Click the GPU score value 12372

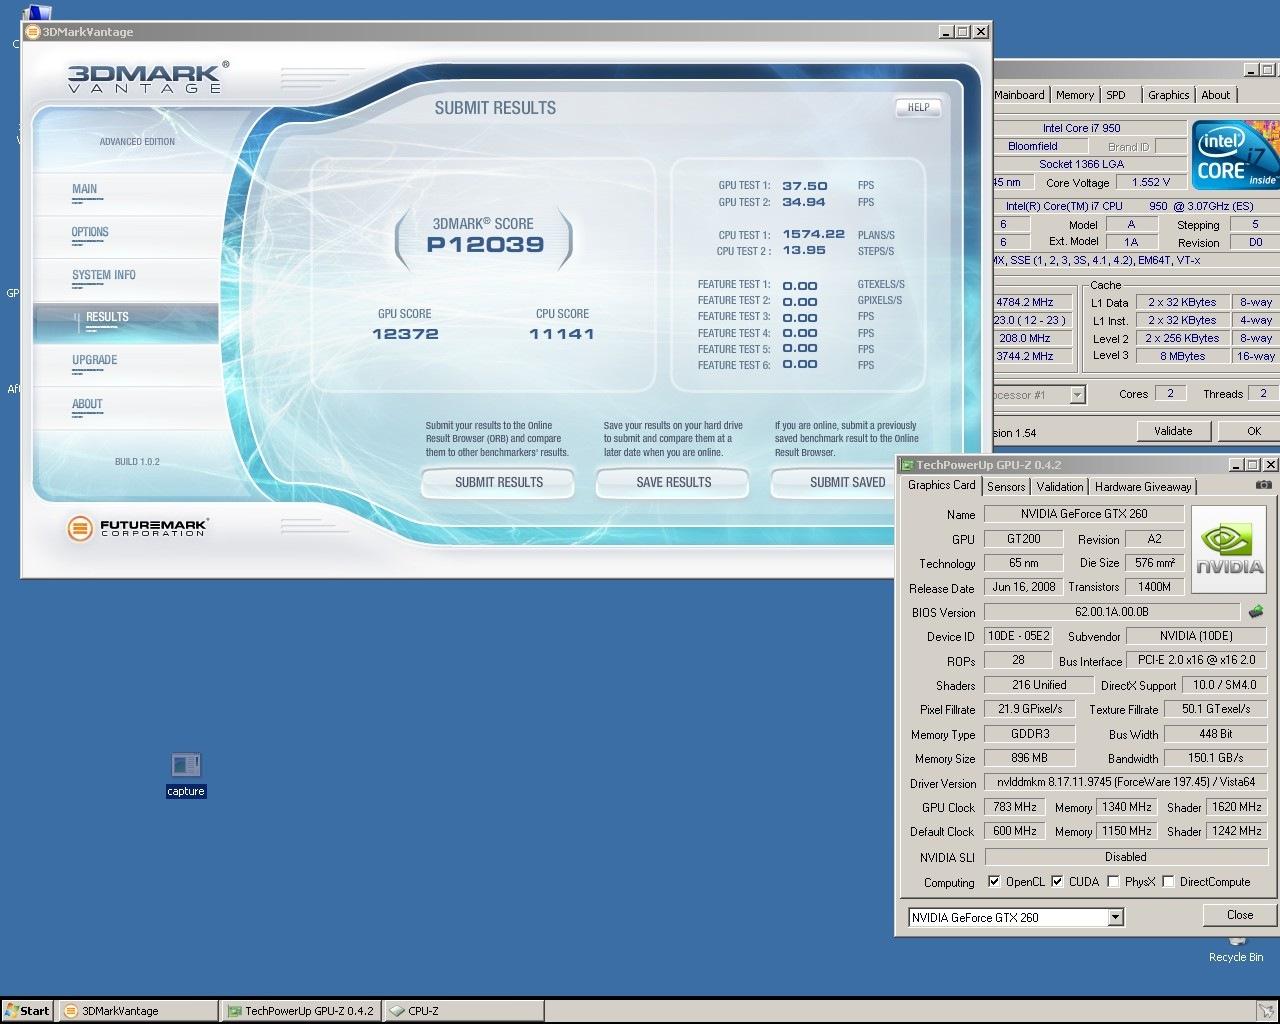pyautogui.click(x=405, y=334)
